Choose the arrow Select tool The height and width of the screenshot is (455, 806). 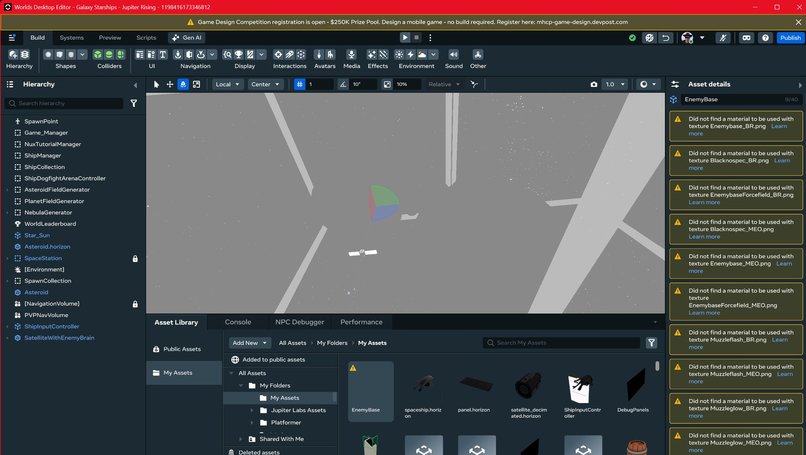[x=156, y=84]
